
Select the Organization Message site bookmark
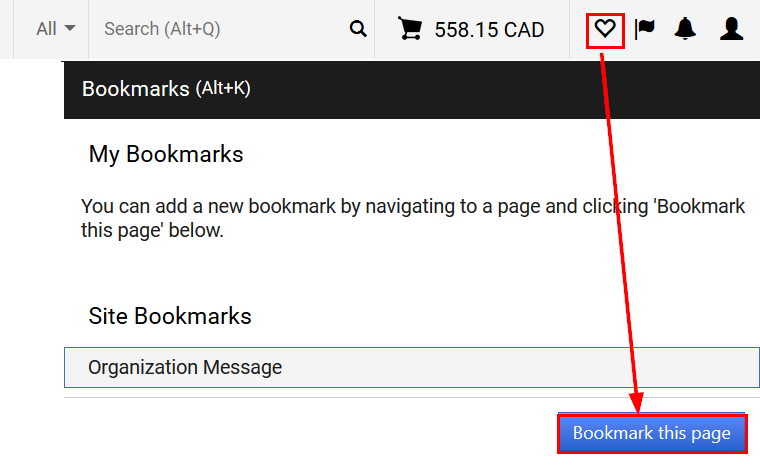tap(412, 368)
